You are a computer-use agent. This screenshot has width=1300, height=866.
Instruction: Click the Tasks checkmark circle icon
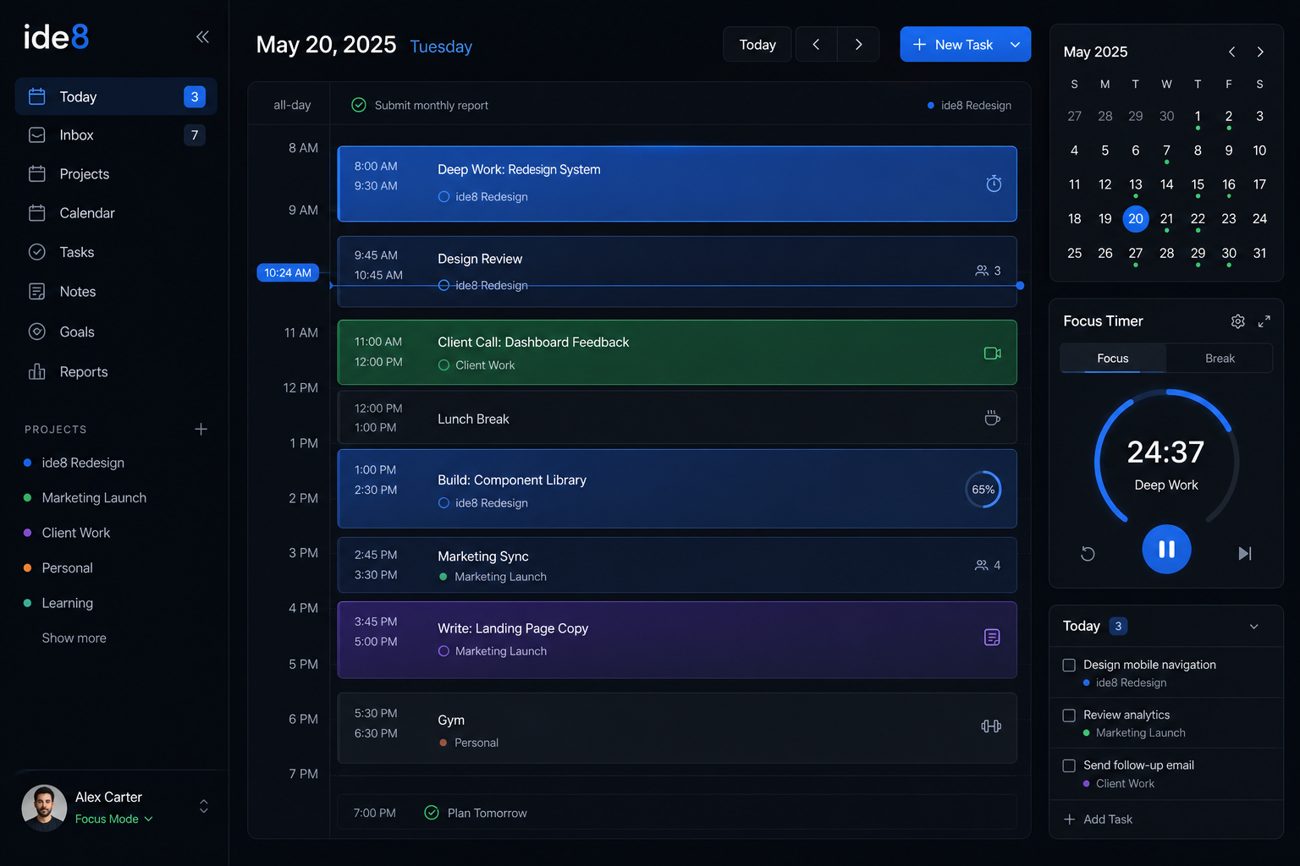click(37, 252)
